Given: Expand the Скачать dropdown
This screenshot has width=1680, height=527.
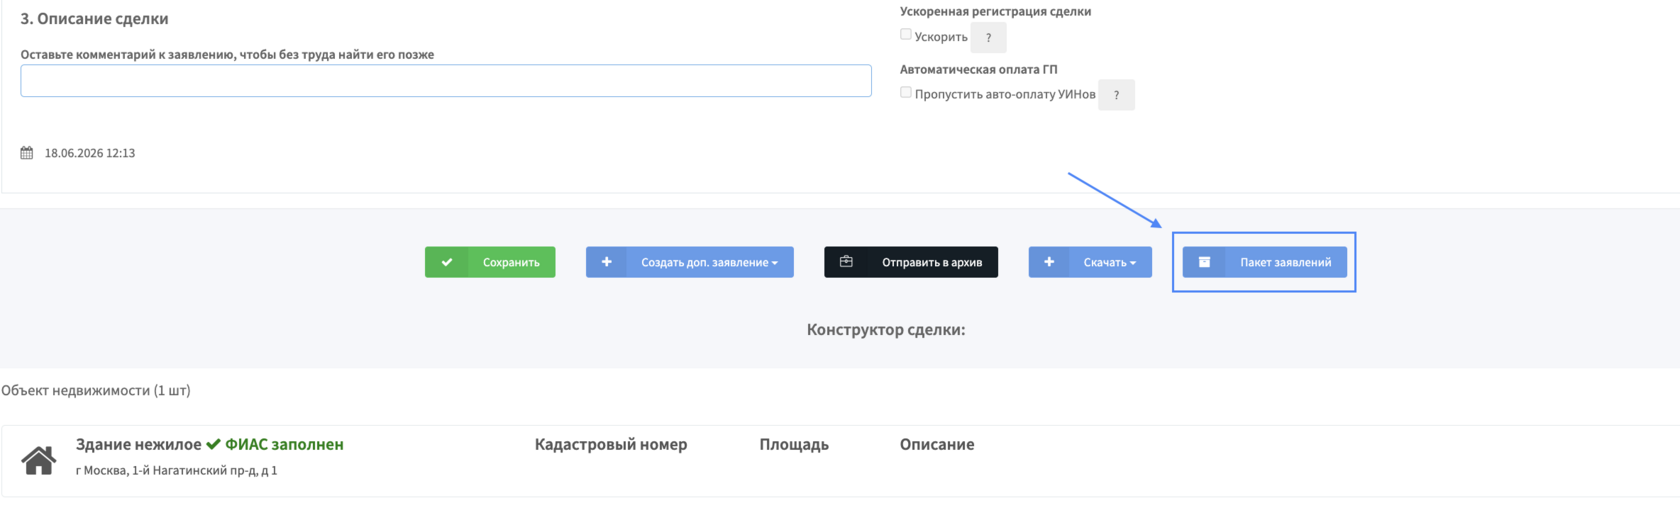Looking at the screenshot, I should 1090,262.
